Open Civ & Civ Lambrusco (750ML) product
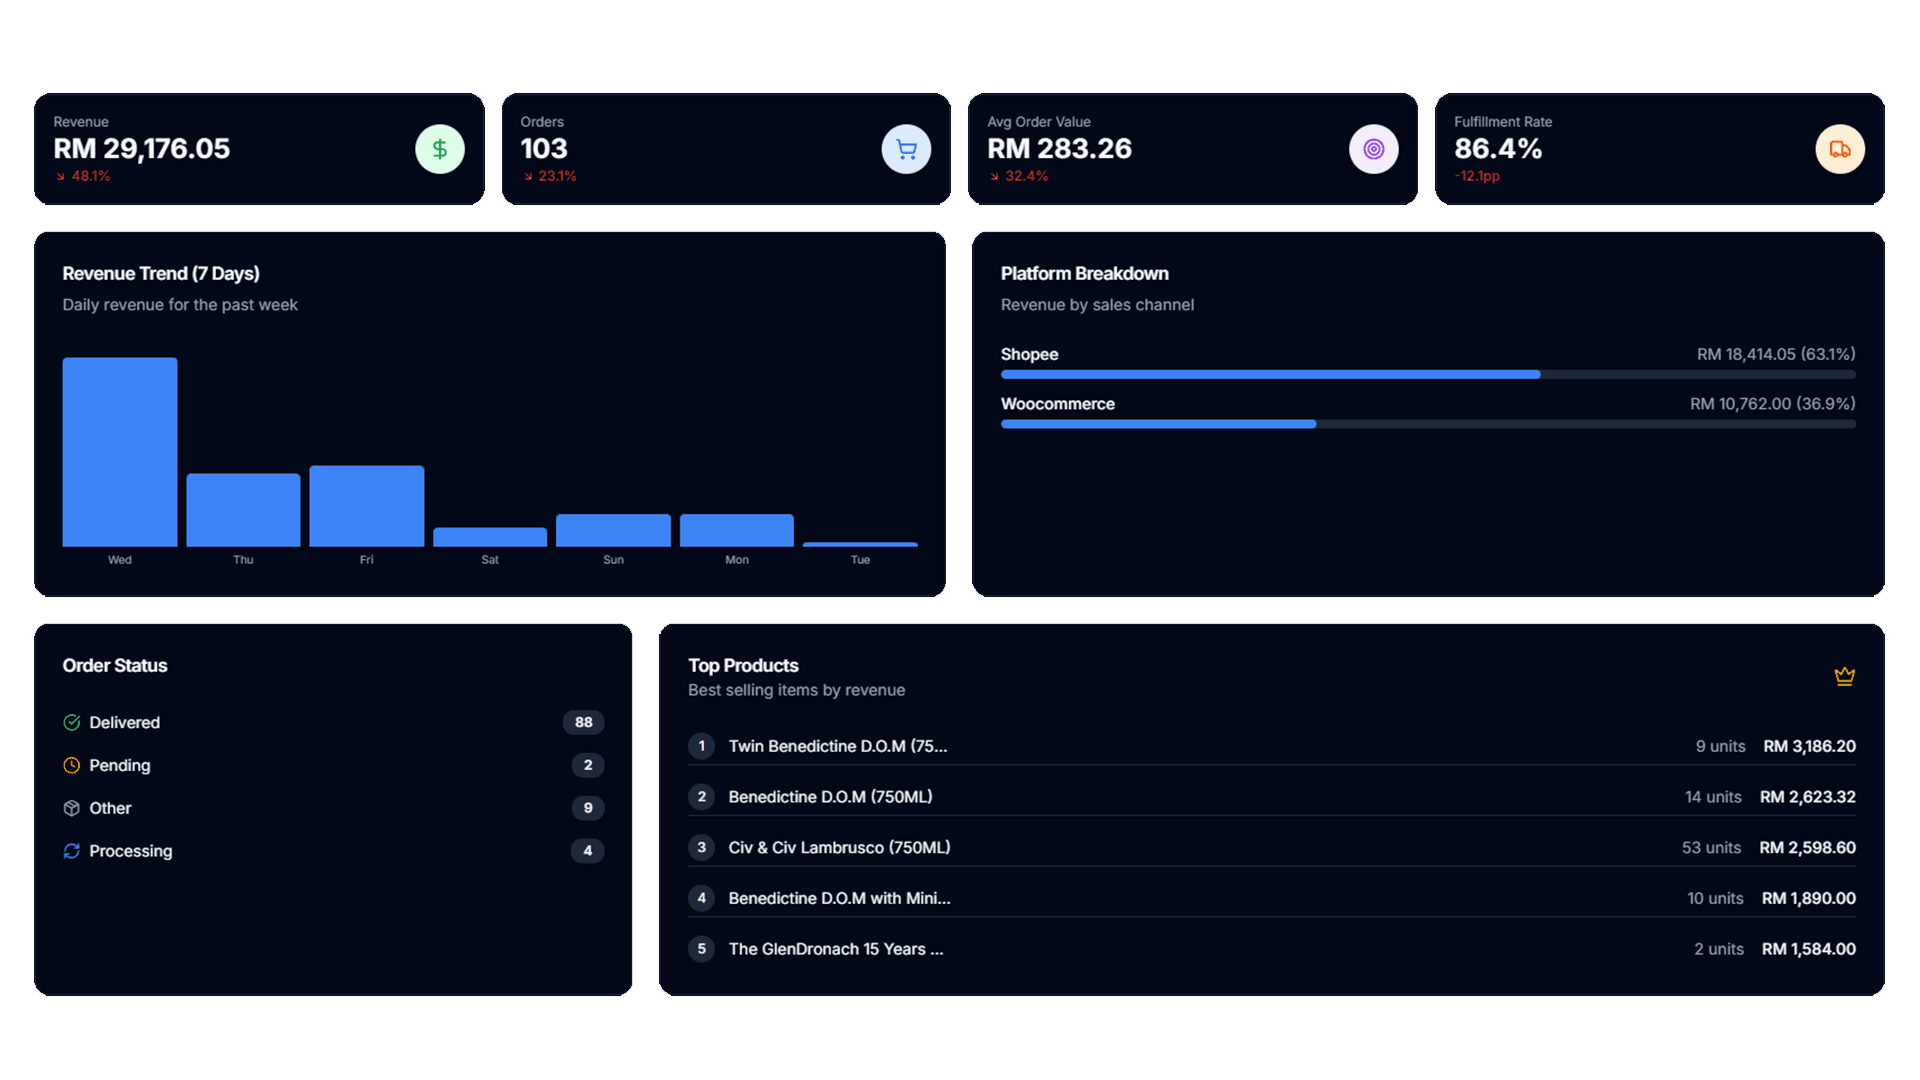Screen dimensions: 1920x1080 [840, 847]
